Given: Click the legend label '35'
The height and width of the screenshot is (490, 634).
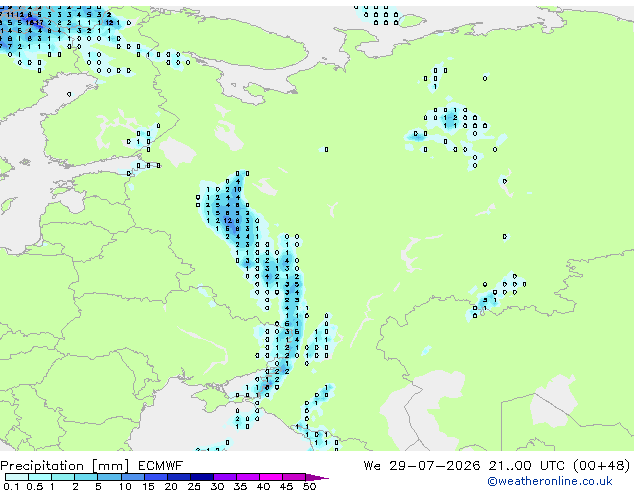Looking at the screenshot, I should pos(240,486).
